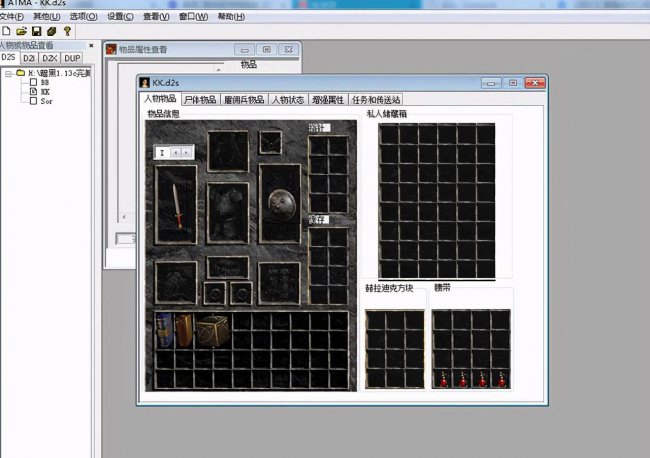Viewport: 650px width, 458px height.
Task: Close the character/item browser side panel
Action: (91, 46)
